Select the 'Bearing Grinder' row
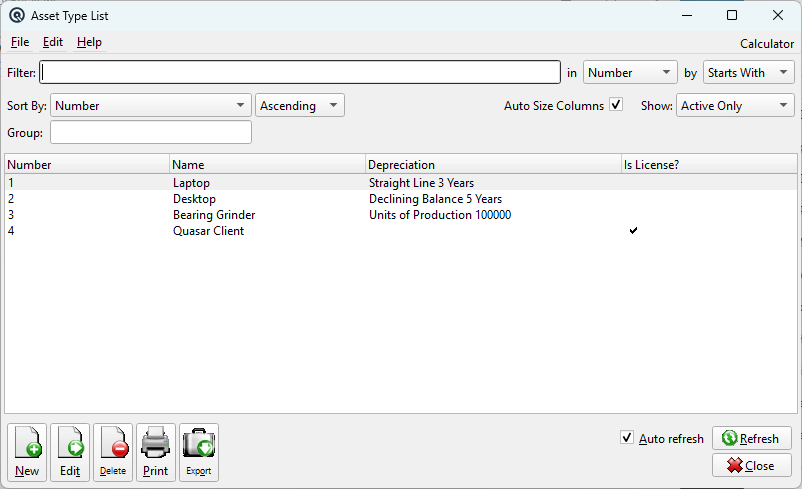Viewport: 802px width, 489px height. [x=401, y=215]
